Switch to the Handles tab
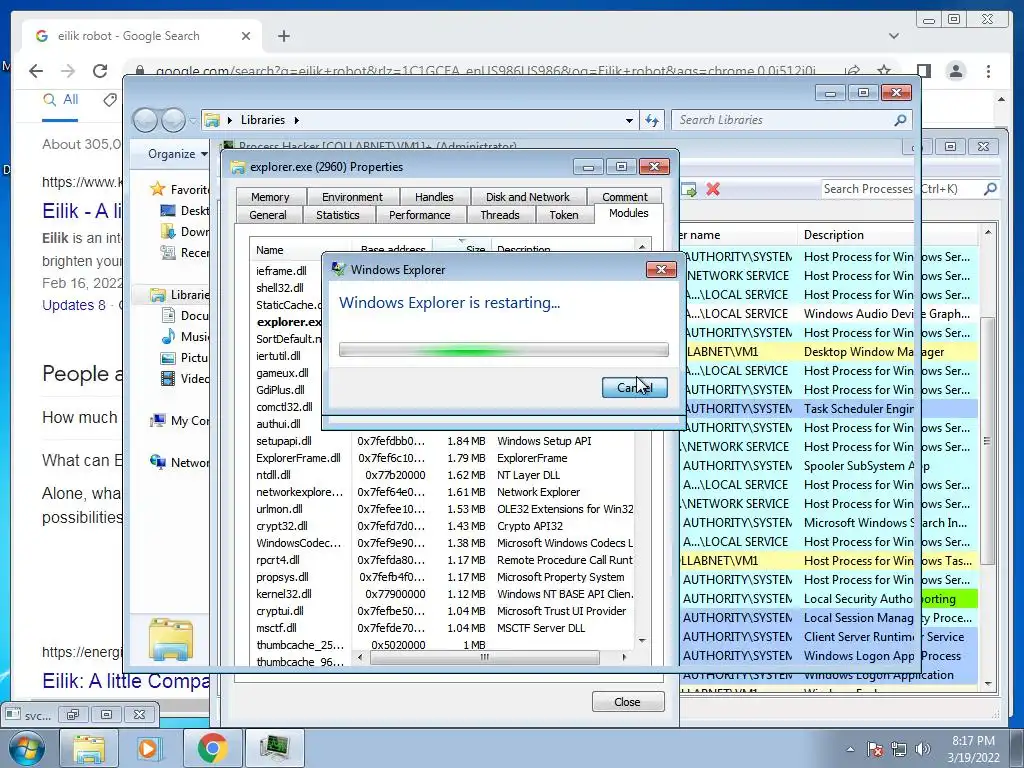1024x768 pixels. coord(434,197)
